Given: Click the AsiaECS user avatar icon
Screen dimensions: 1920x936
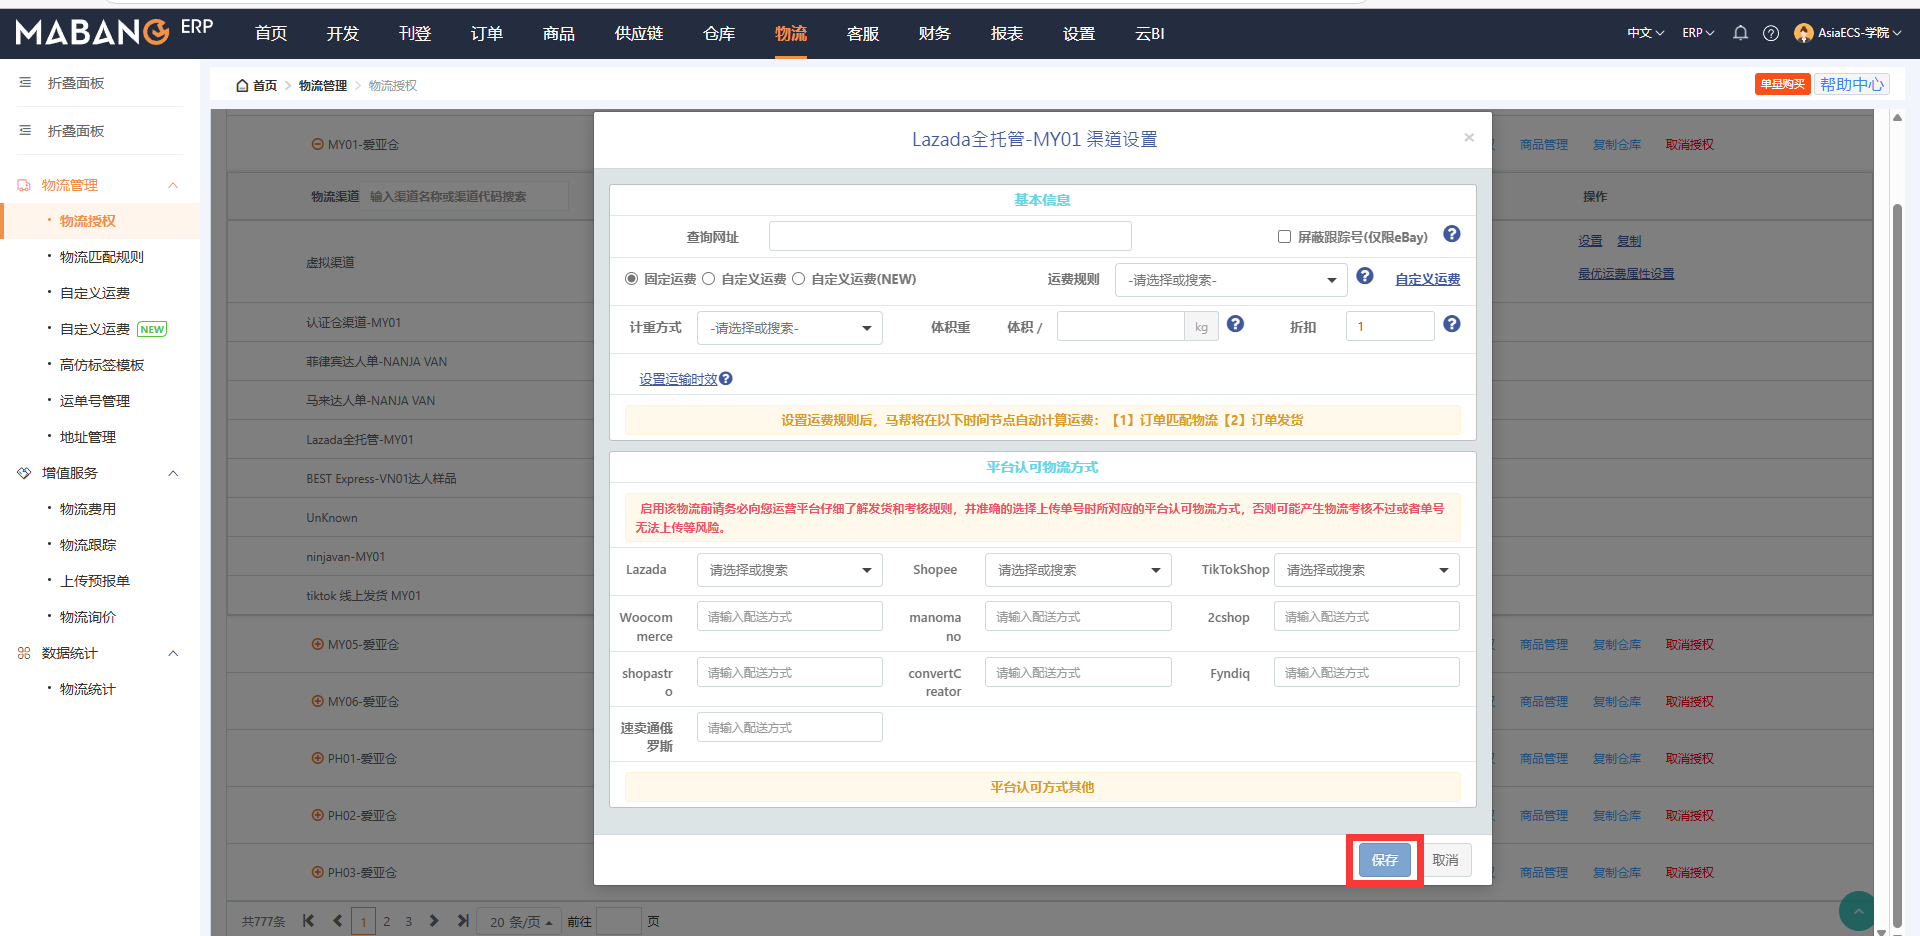Looking at the screenshot, I should point(1803,33).
